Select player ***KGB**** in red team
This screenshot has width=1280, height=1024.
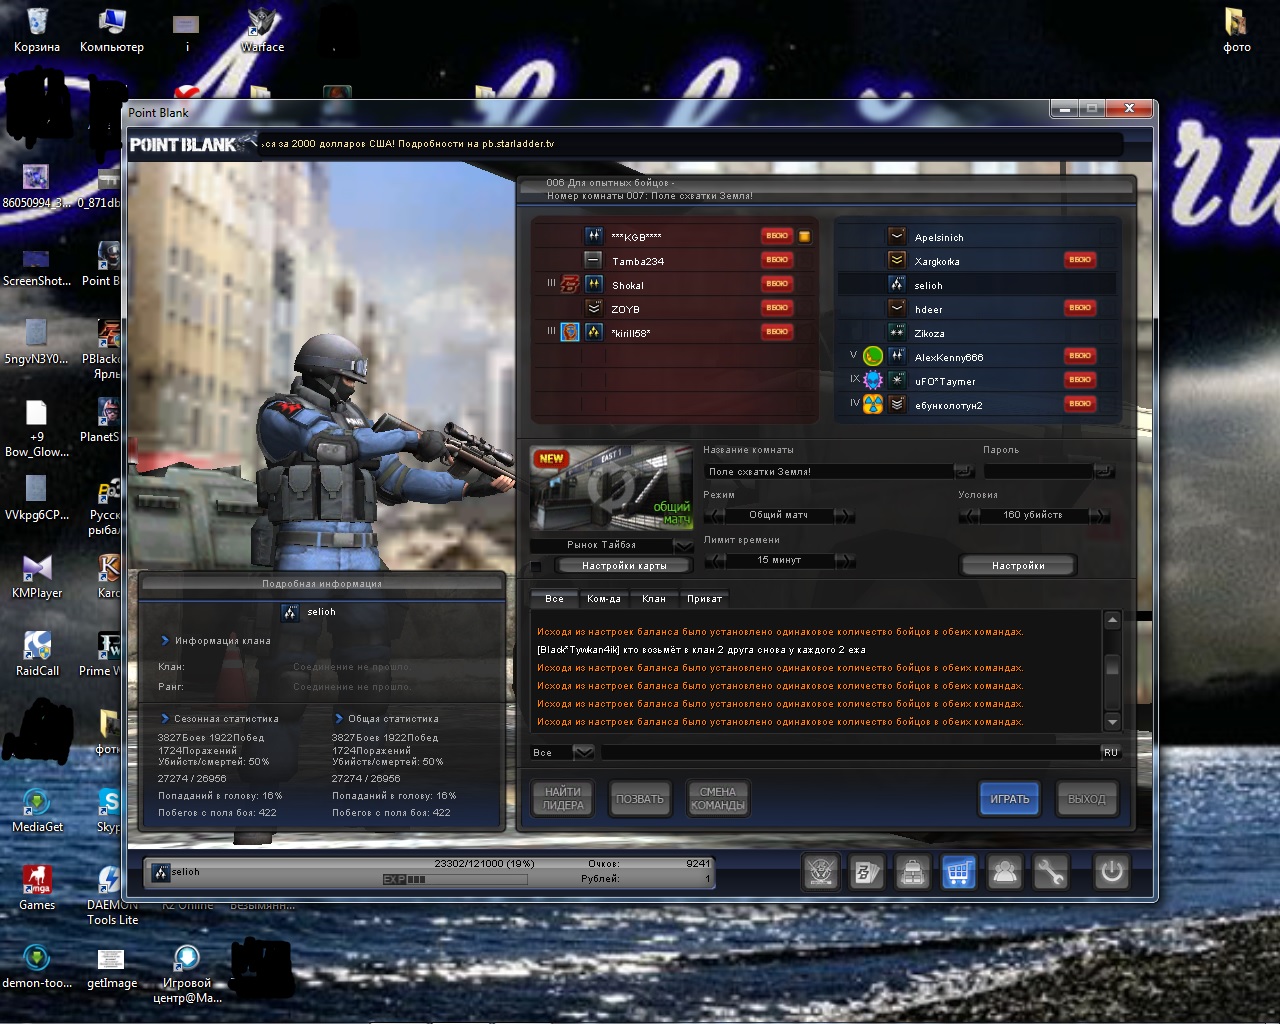coord(673,237)
